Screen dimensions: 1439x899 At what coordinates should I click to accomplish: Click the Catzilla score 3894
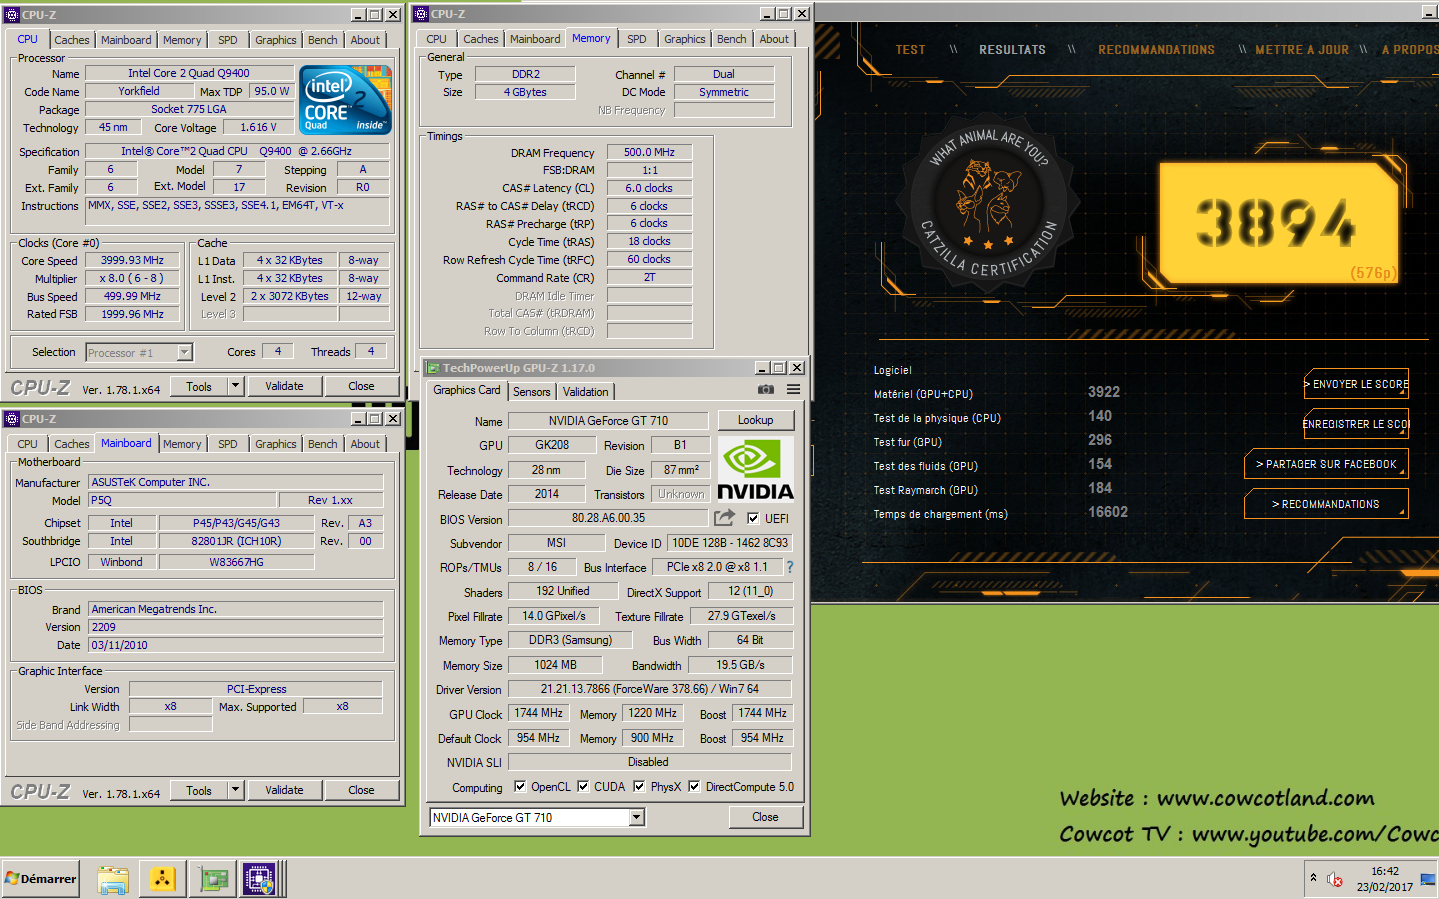pos(1276,222)
